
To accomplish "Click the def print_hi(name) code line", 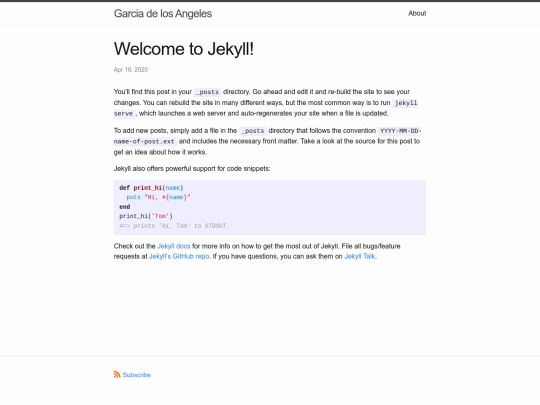I will [151, 188].
